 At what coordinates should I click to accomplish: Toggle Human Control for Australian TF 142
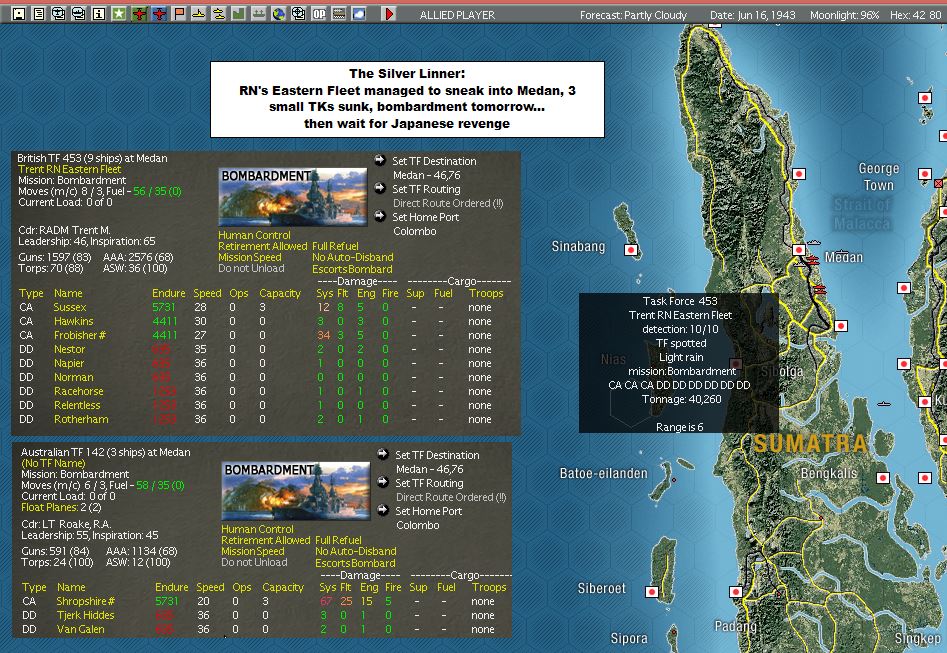click(x=257, y=529)
